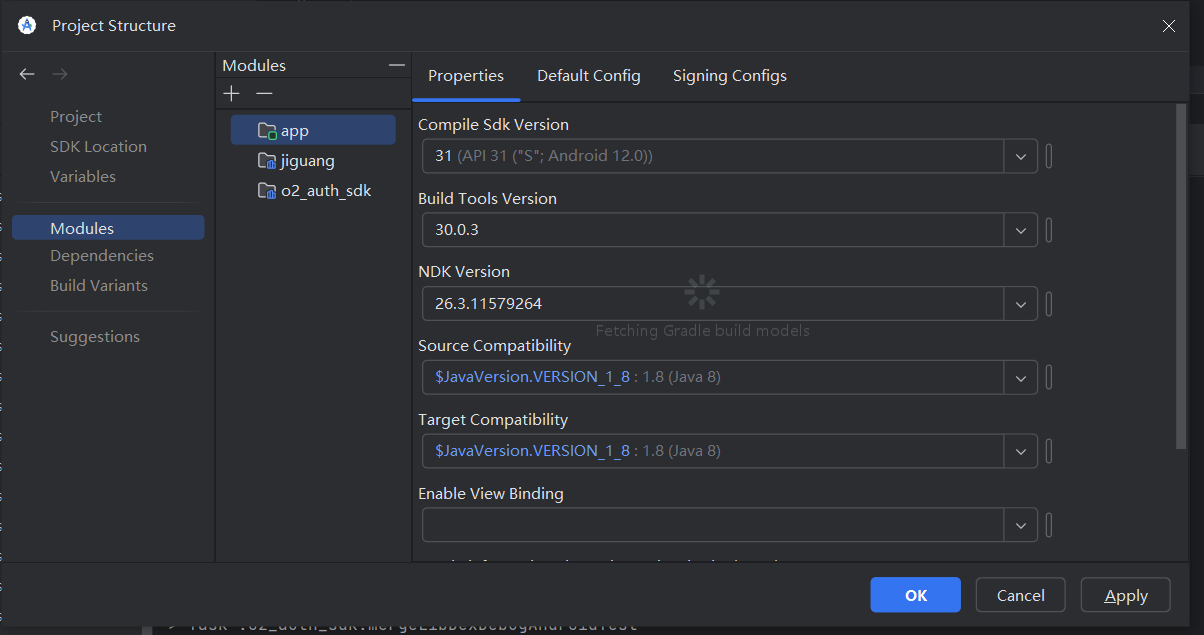Click the forward navigation arrow
Image resolution: width=1204 pixels, height=635 pixels.
pos(60,74)
